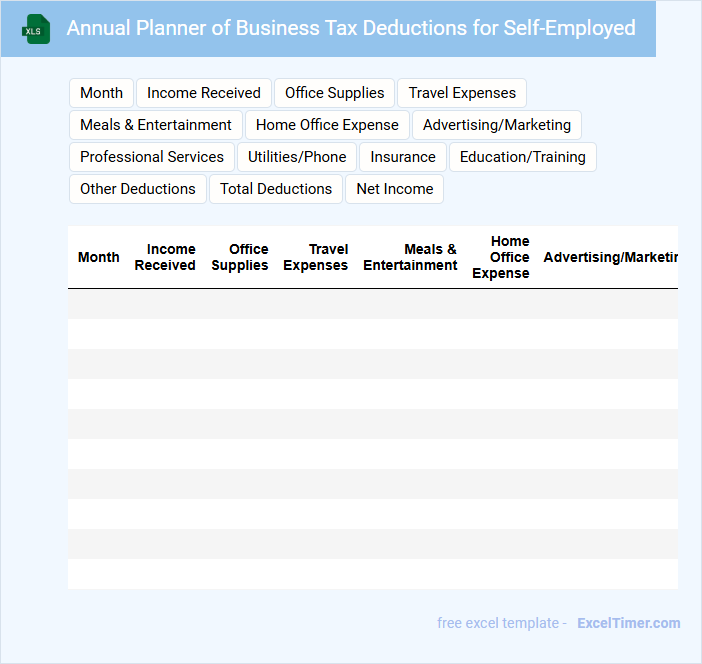Select the Income Received tag

[x=204, y=93]
